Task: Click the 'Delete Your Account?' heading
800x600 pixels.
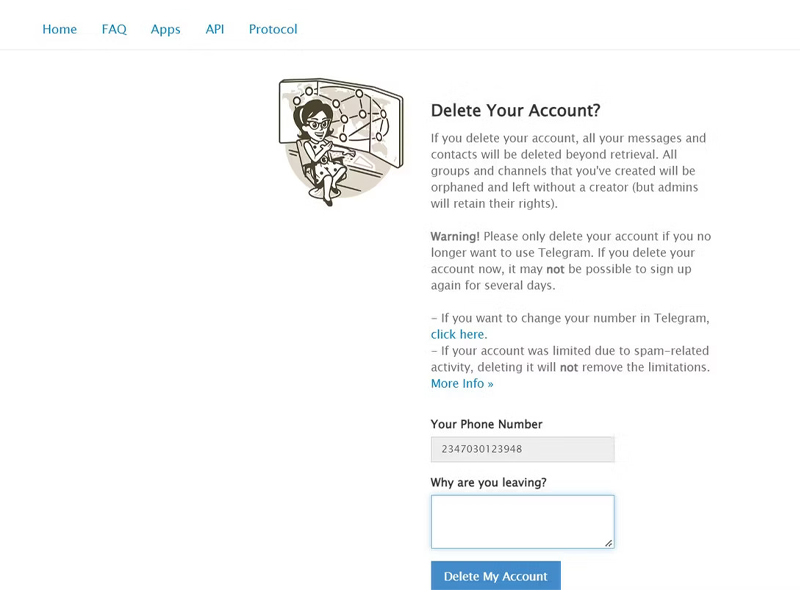Action: 515,110
